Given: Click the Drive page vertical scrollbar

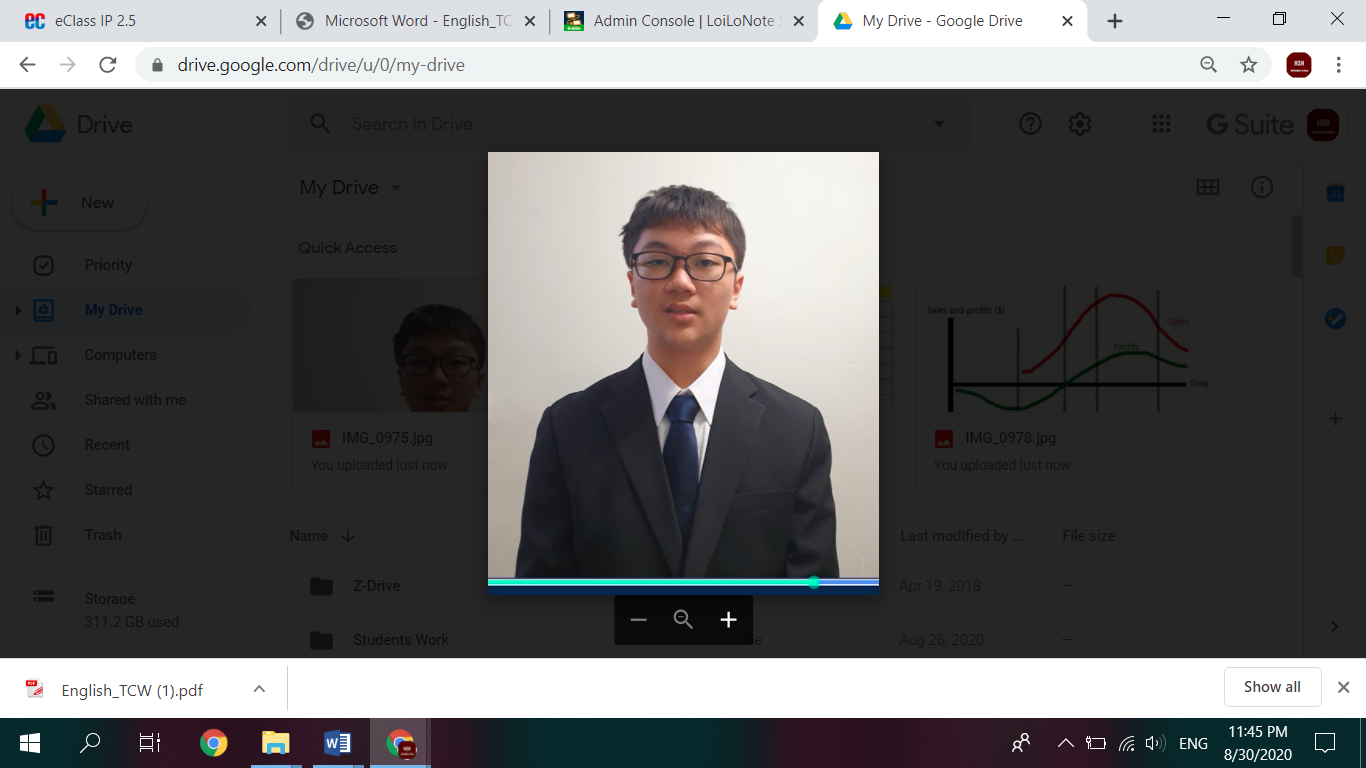Looking at the screenshot, I should tap(1297, 247).
